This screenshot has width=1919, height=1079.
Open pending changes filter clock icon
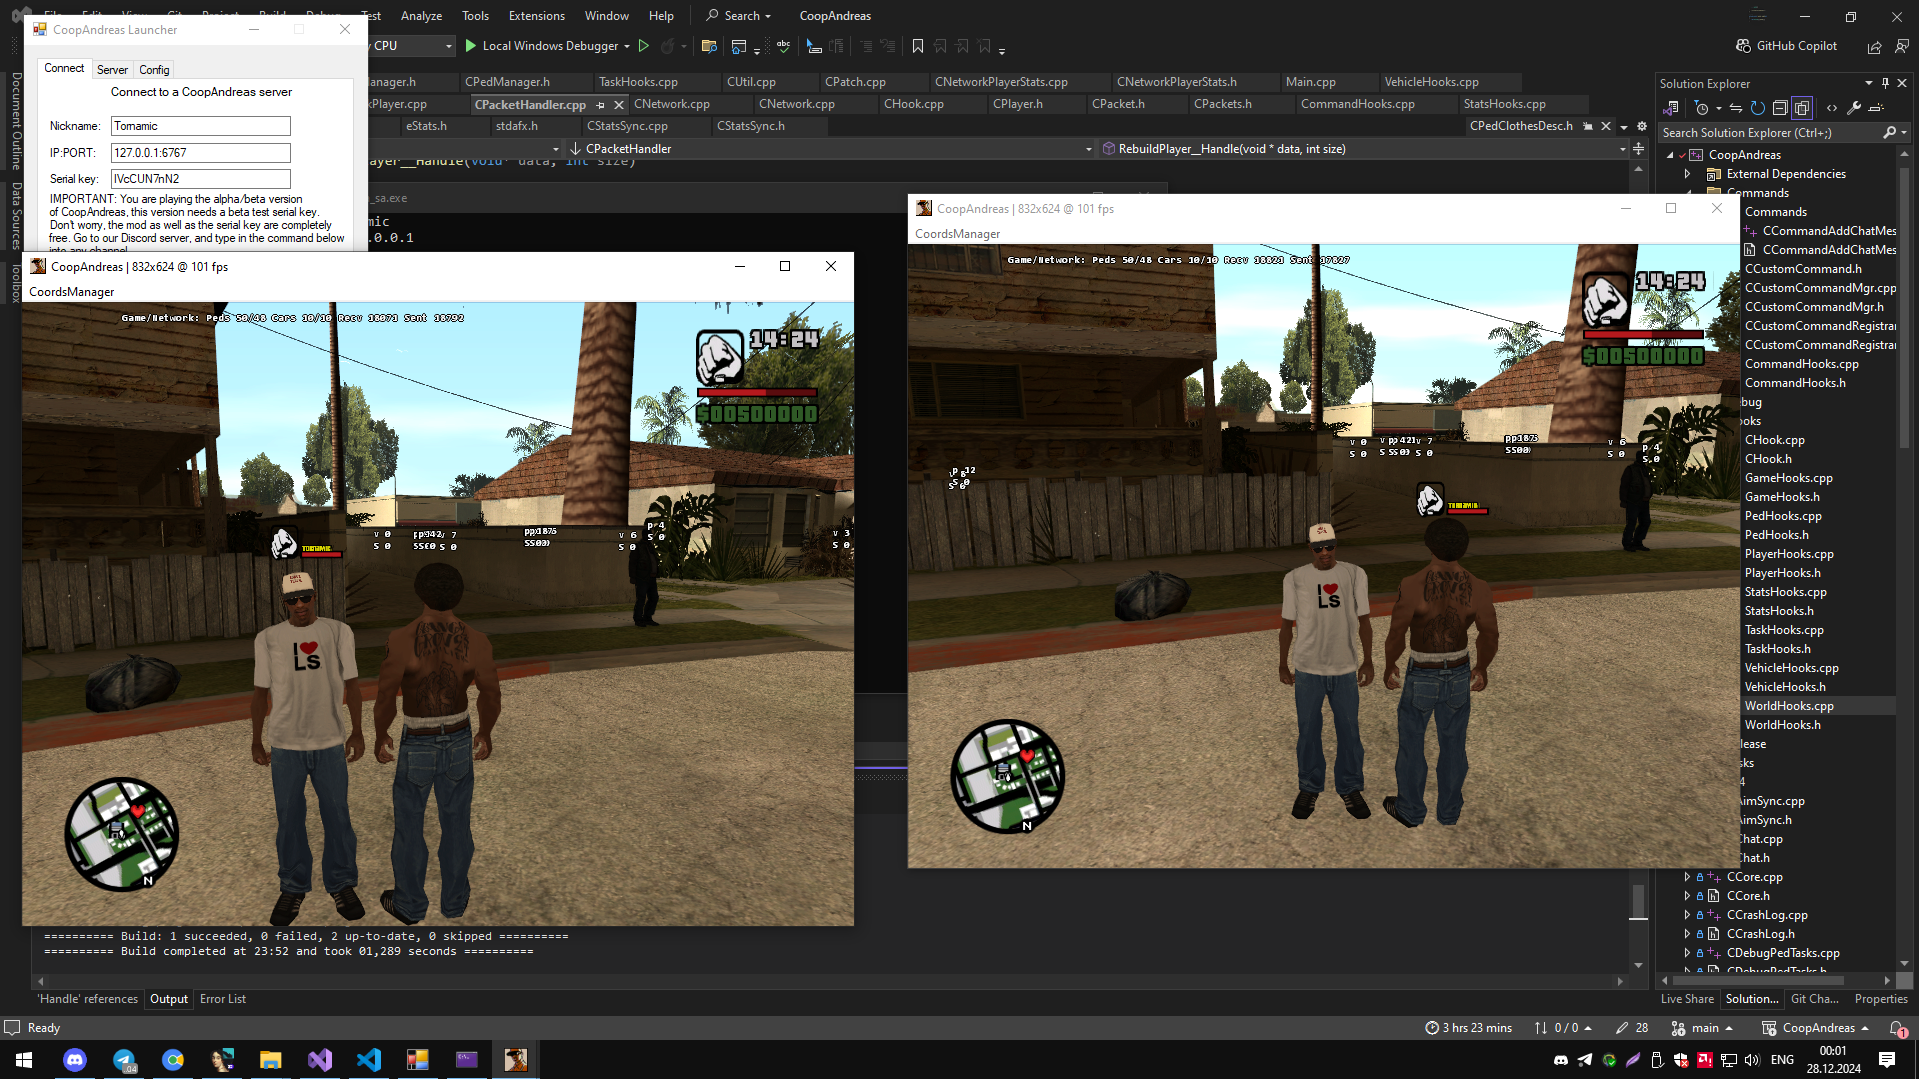(1702, 108)
